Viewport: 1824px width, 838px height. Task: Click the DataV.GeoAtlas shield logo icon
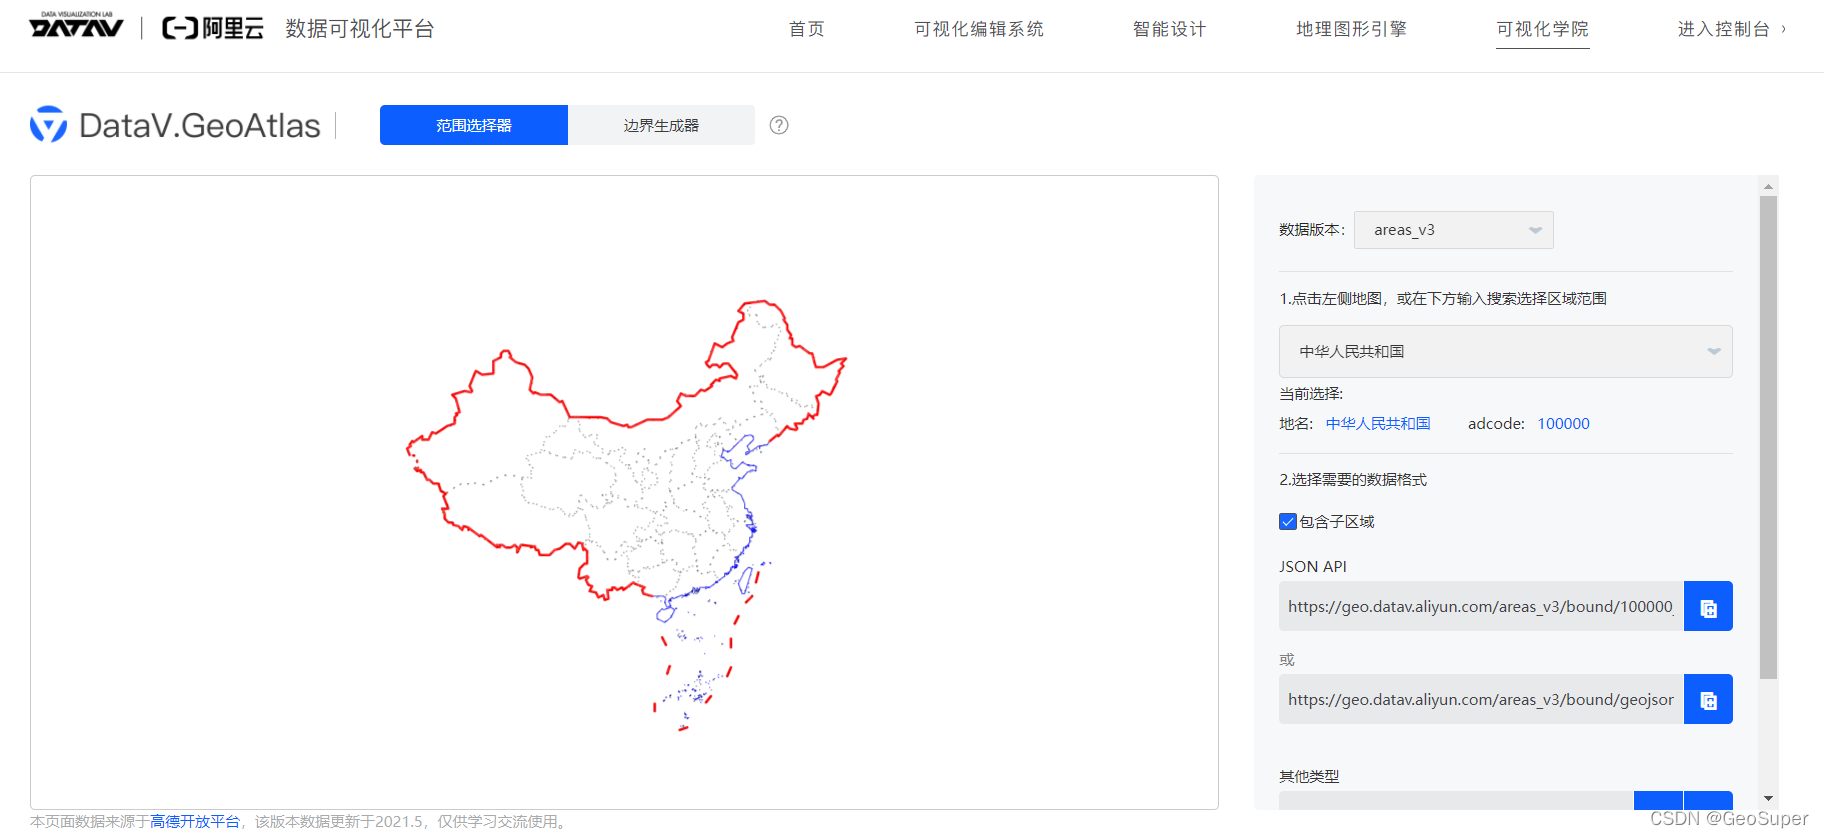[48, 124]
